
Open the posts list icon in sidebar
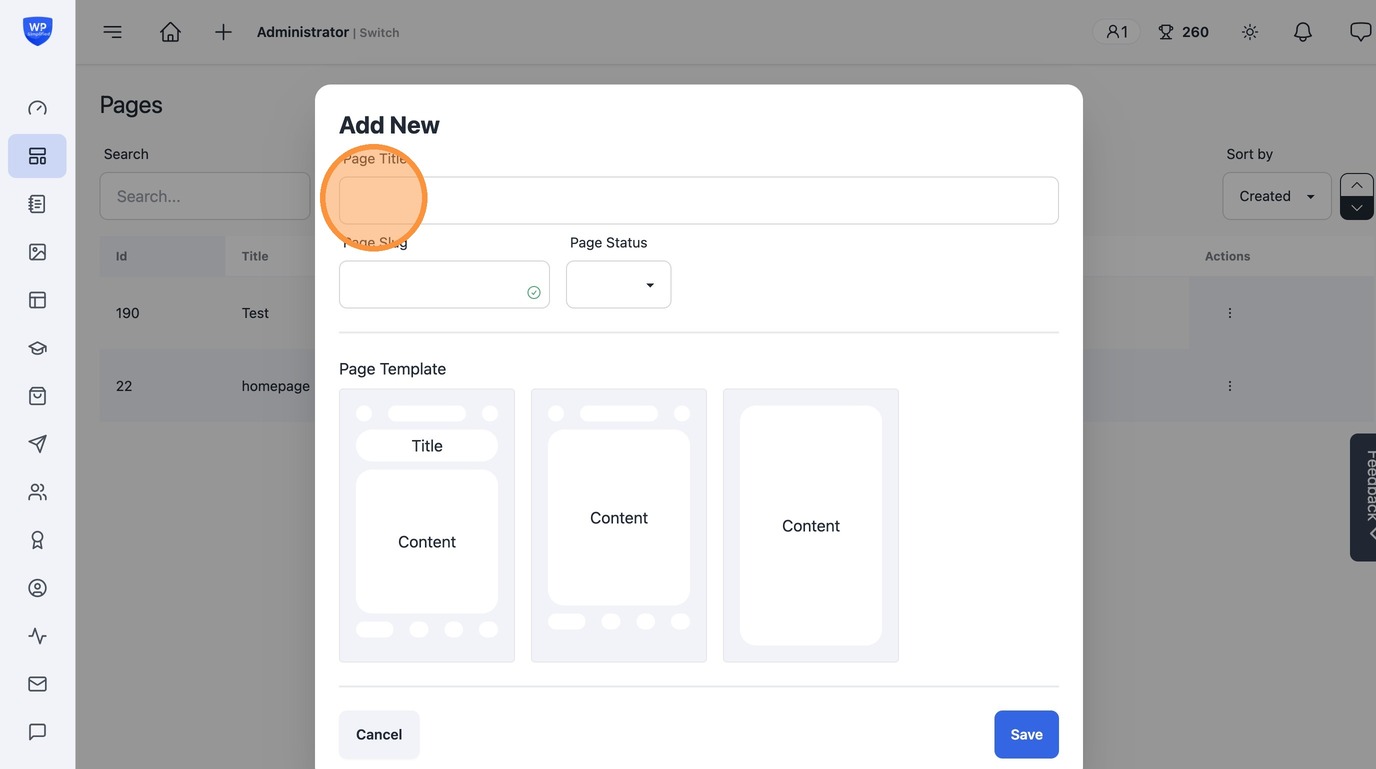37,204
